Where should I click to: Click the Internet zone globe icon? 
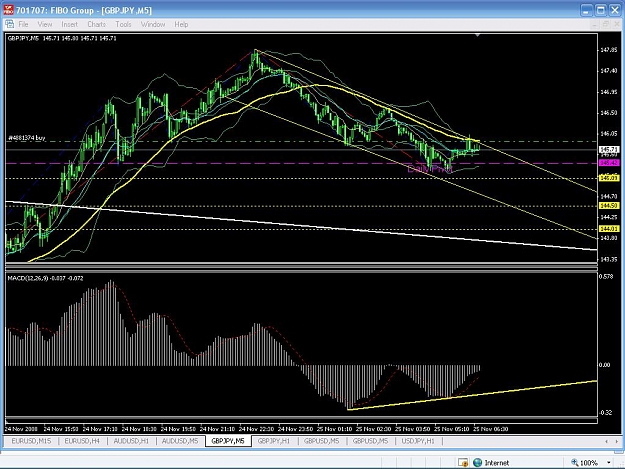click(477, 463)
